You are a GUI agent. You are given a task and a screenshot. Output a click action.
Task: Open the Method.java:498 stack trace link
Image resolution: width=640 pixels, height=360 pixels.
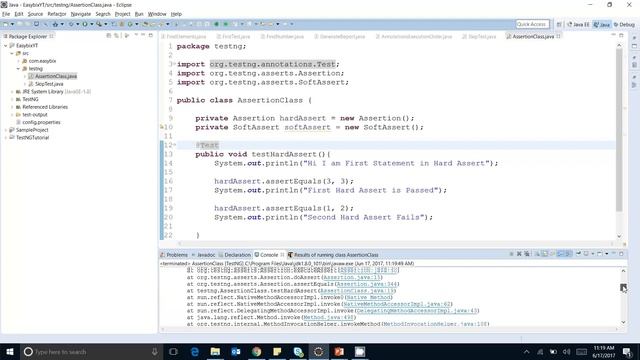(328, 317)
